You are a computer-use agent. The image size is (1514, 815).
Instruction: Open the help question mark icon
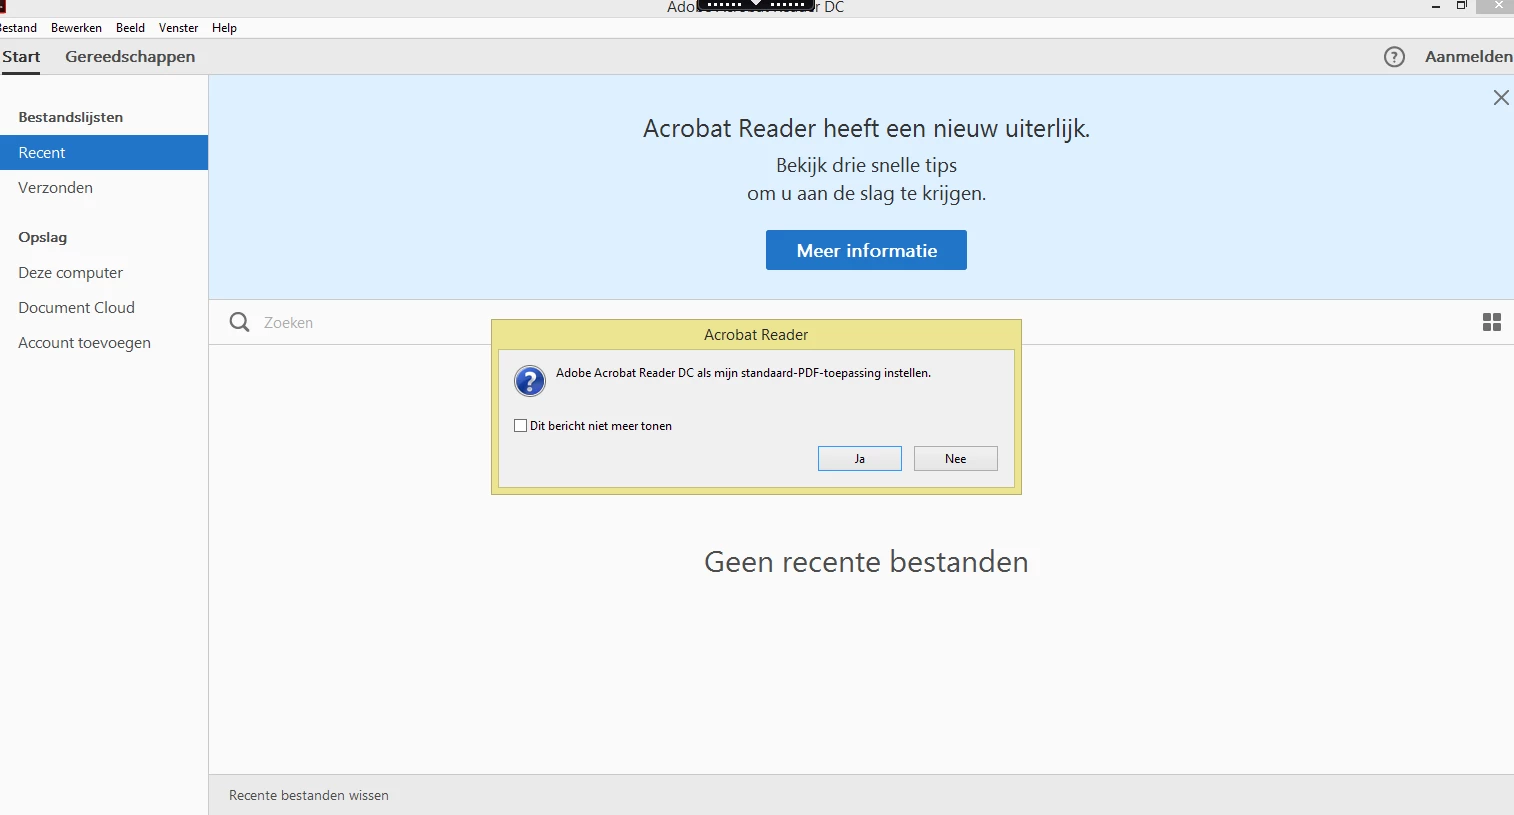[x=1394, y=57]
